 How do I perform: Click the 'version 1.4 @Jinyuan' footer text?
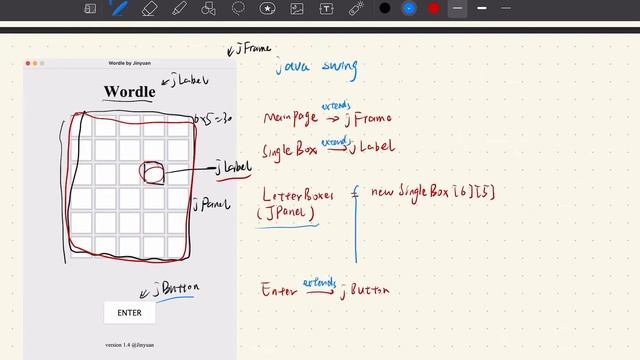click(129, 345)
